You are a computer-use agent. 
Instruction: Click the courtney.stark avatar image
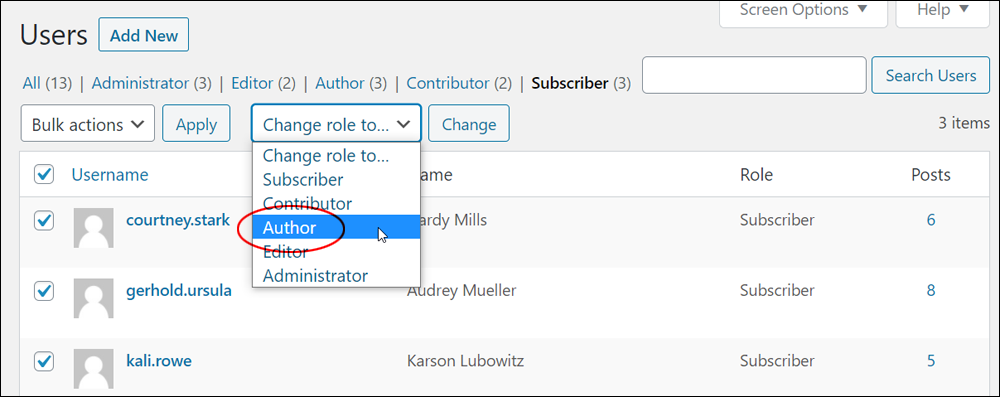coord(94,228)
